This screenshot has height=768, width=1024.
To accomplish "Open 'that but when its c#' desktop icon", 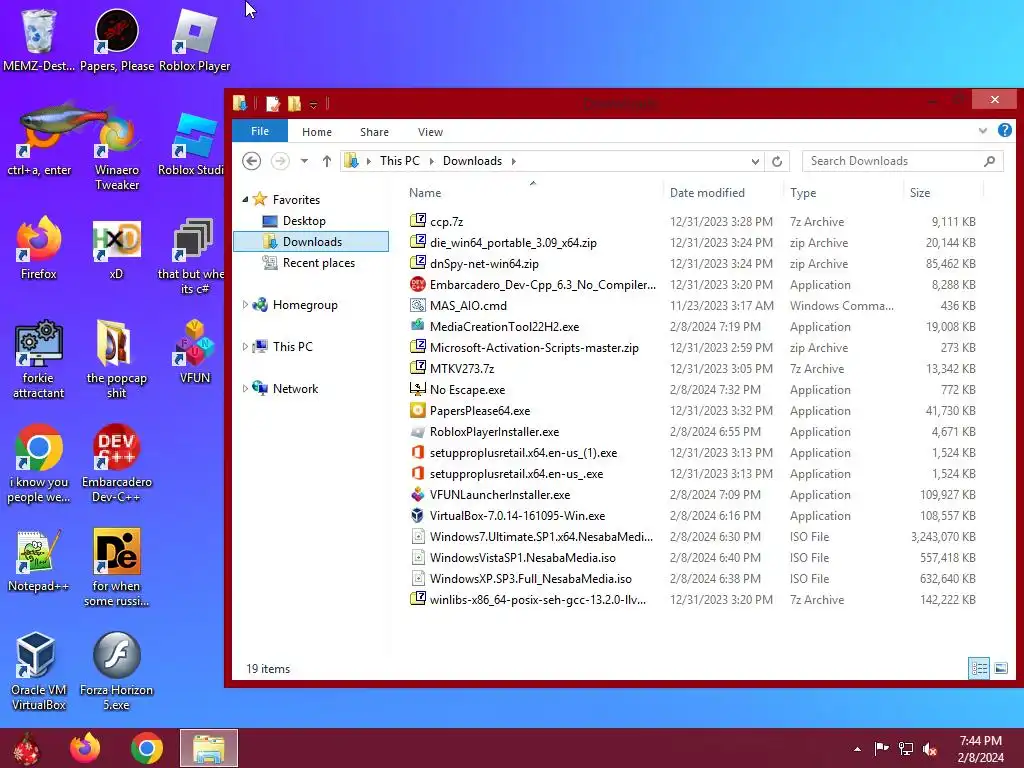I will point(191,256).
